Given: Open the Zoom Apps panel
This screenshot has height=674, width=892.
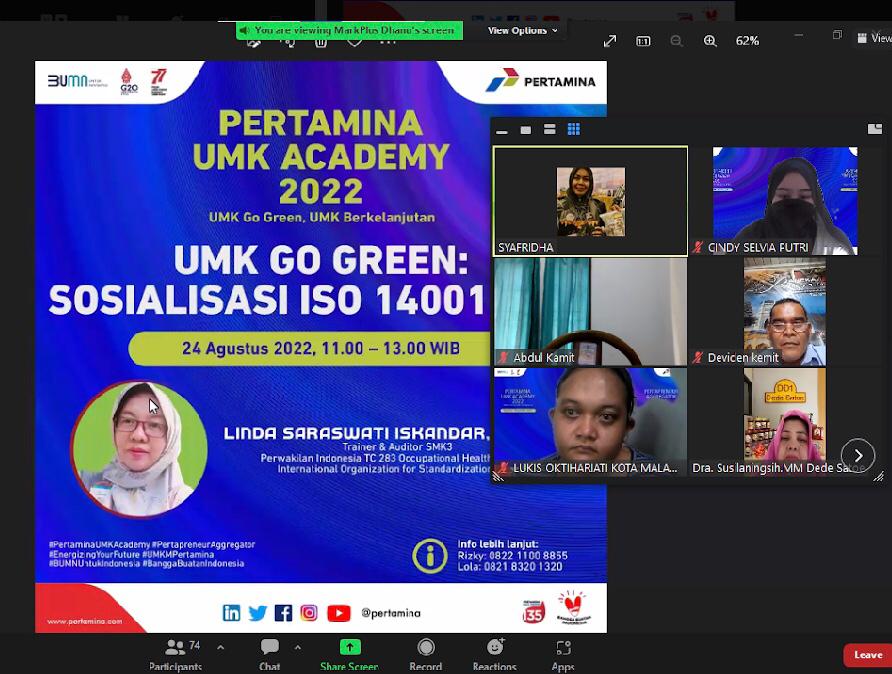Looking at the screenshot, I should pyautogui.click(x=563, y=653).
